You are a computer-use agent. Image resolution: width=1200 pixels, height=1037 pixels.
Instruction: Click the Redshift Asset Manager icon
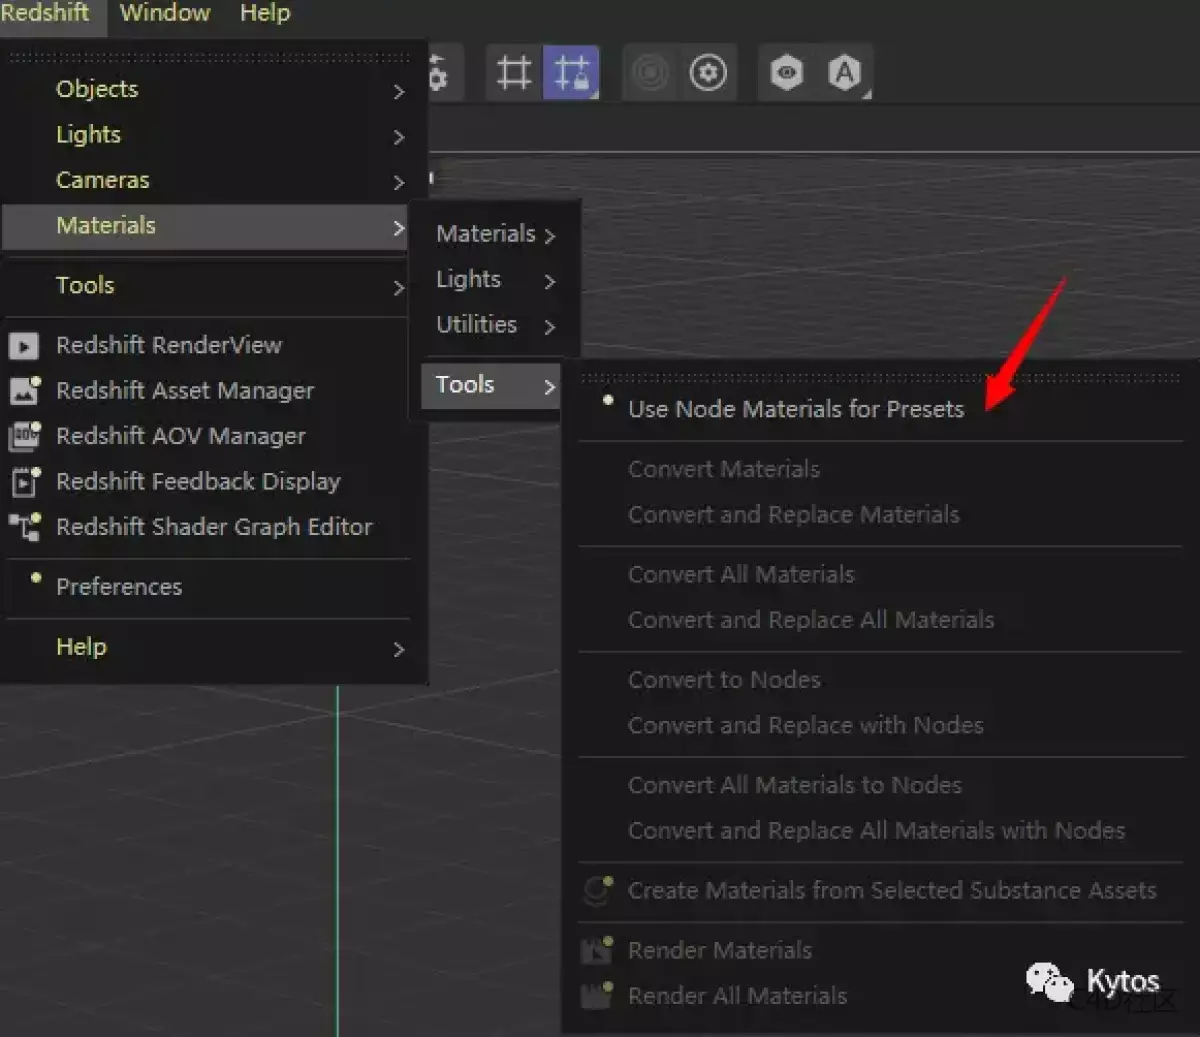(24, 390)
